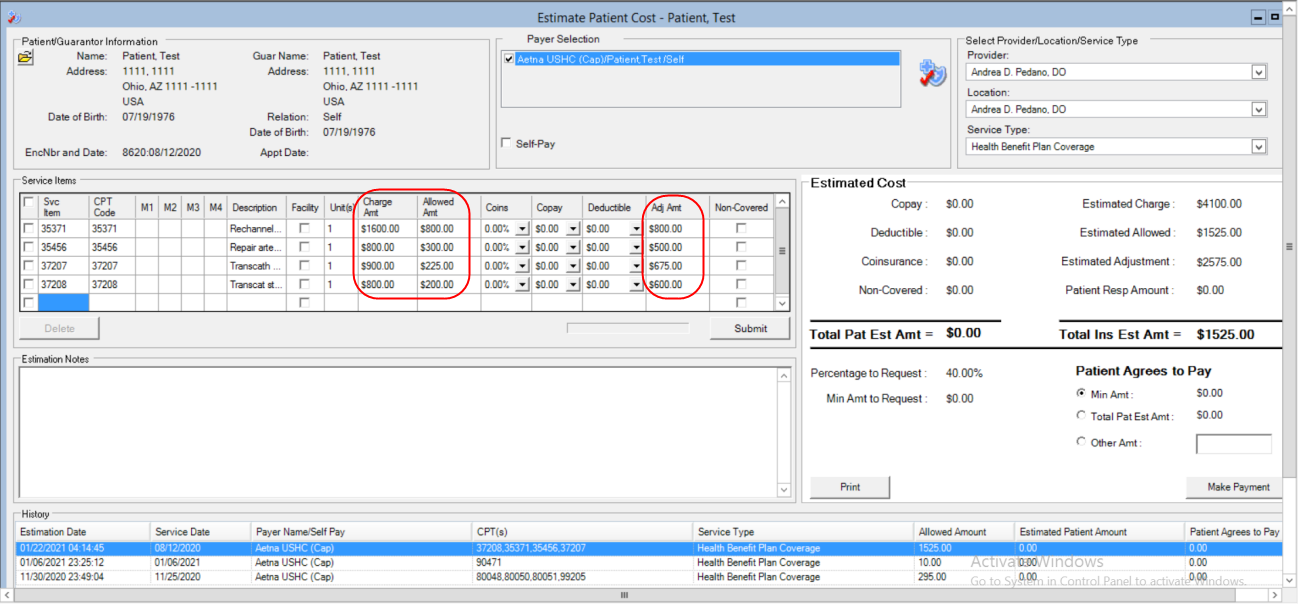Open Deductible dropdown for CPT 37208
Viewport: 1298px width, 604px height.
point(635,285)
